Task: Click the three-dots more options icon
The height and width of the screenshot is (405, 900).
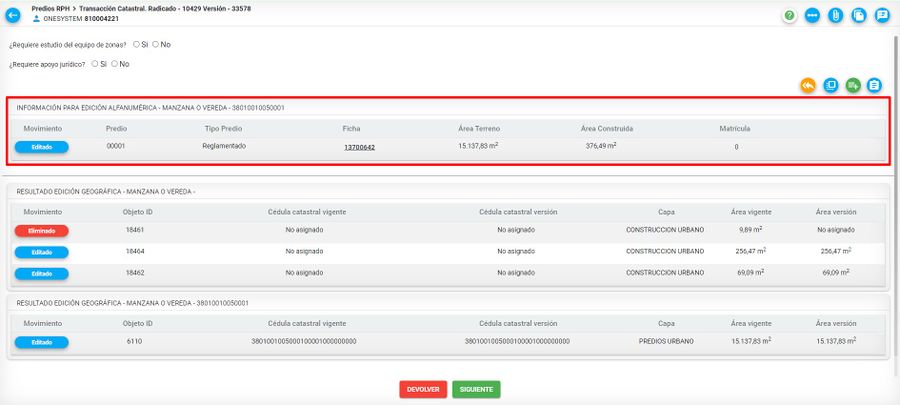Action: click(x=812, y=15)
